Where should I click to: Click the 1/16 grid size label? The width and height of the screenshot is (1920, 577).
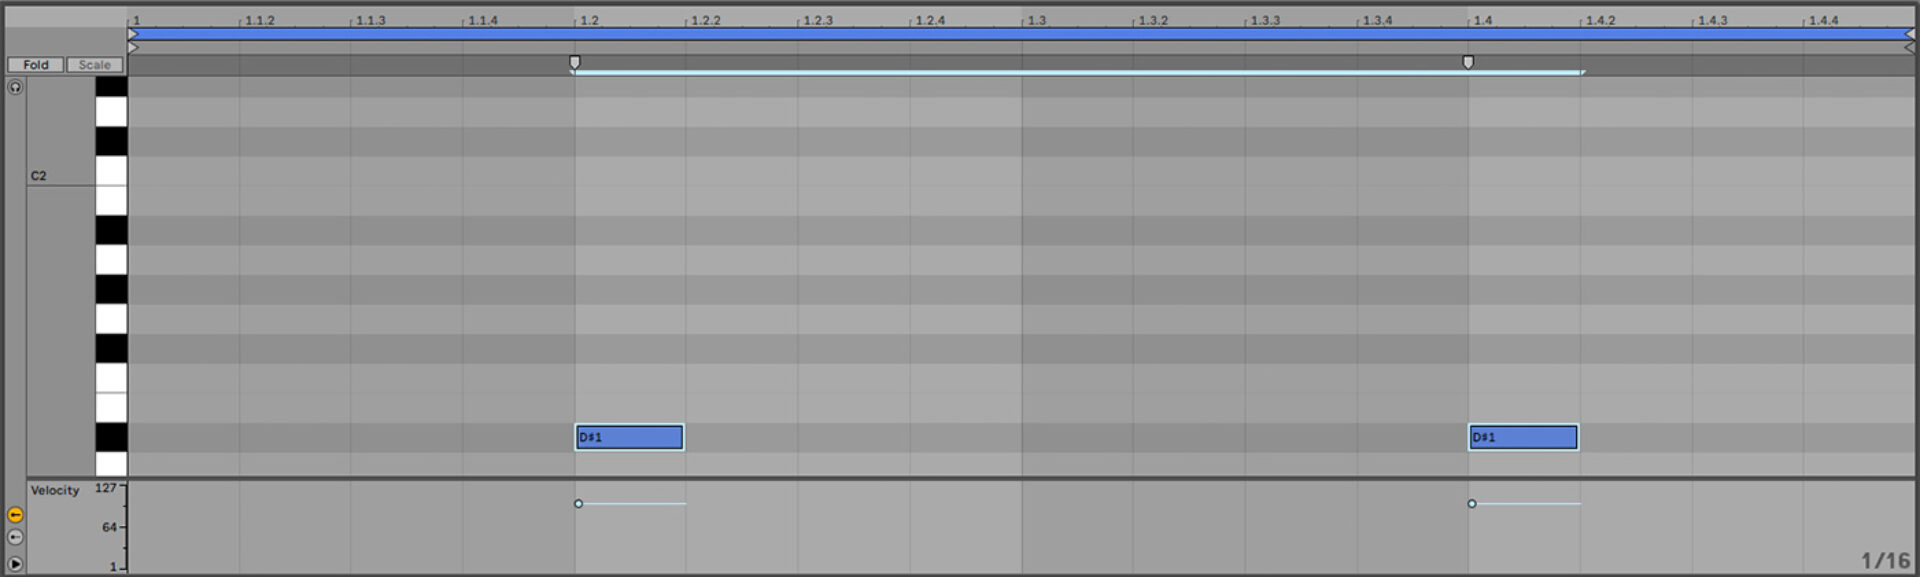1885,561
